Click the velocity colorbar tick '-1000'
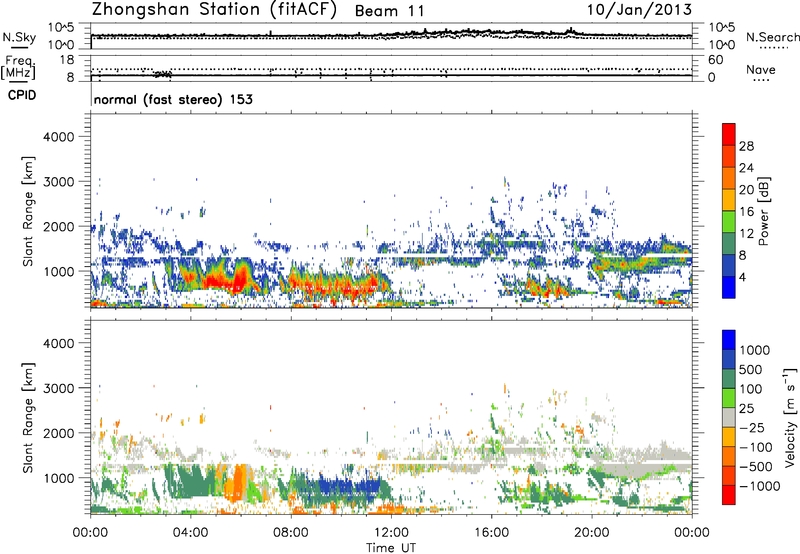 tap(760, 486)
